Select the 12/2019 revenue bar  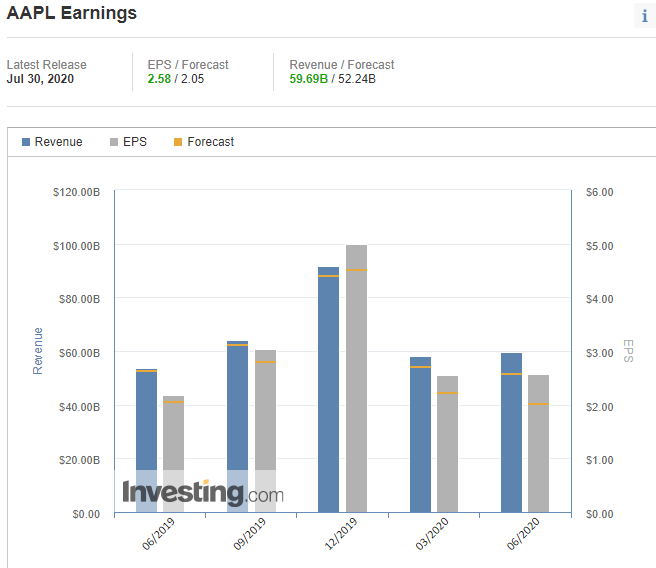(x=328, y=389)
